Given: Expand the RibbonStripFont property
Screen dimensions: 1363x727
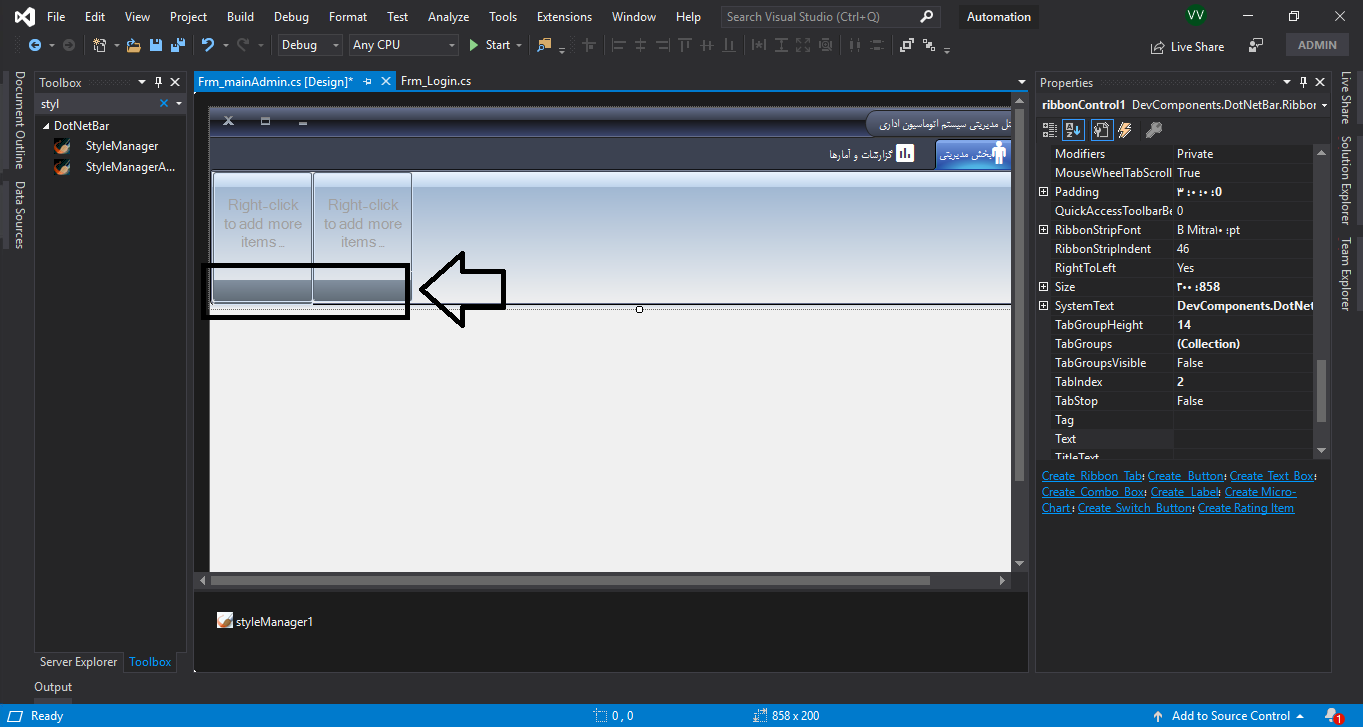Looking at the screenshot, I should pyautogui.click(x=1044, y=230).
